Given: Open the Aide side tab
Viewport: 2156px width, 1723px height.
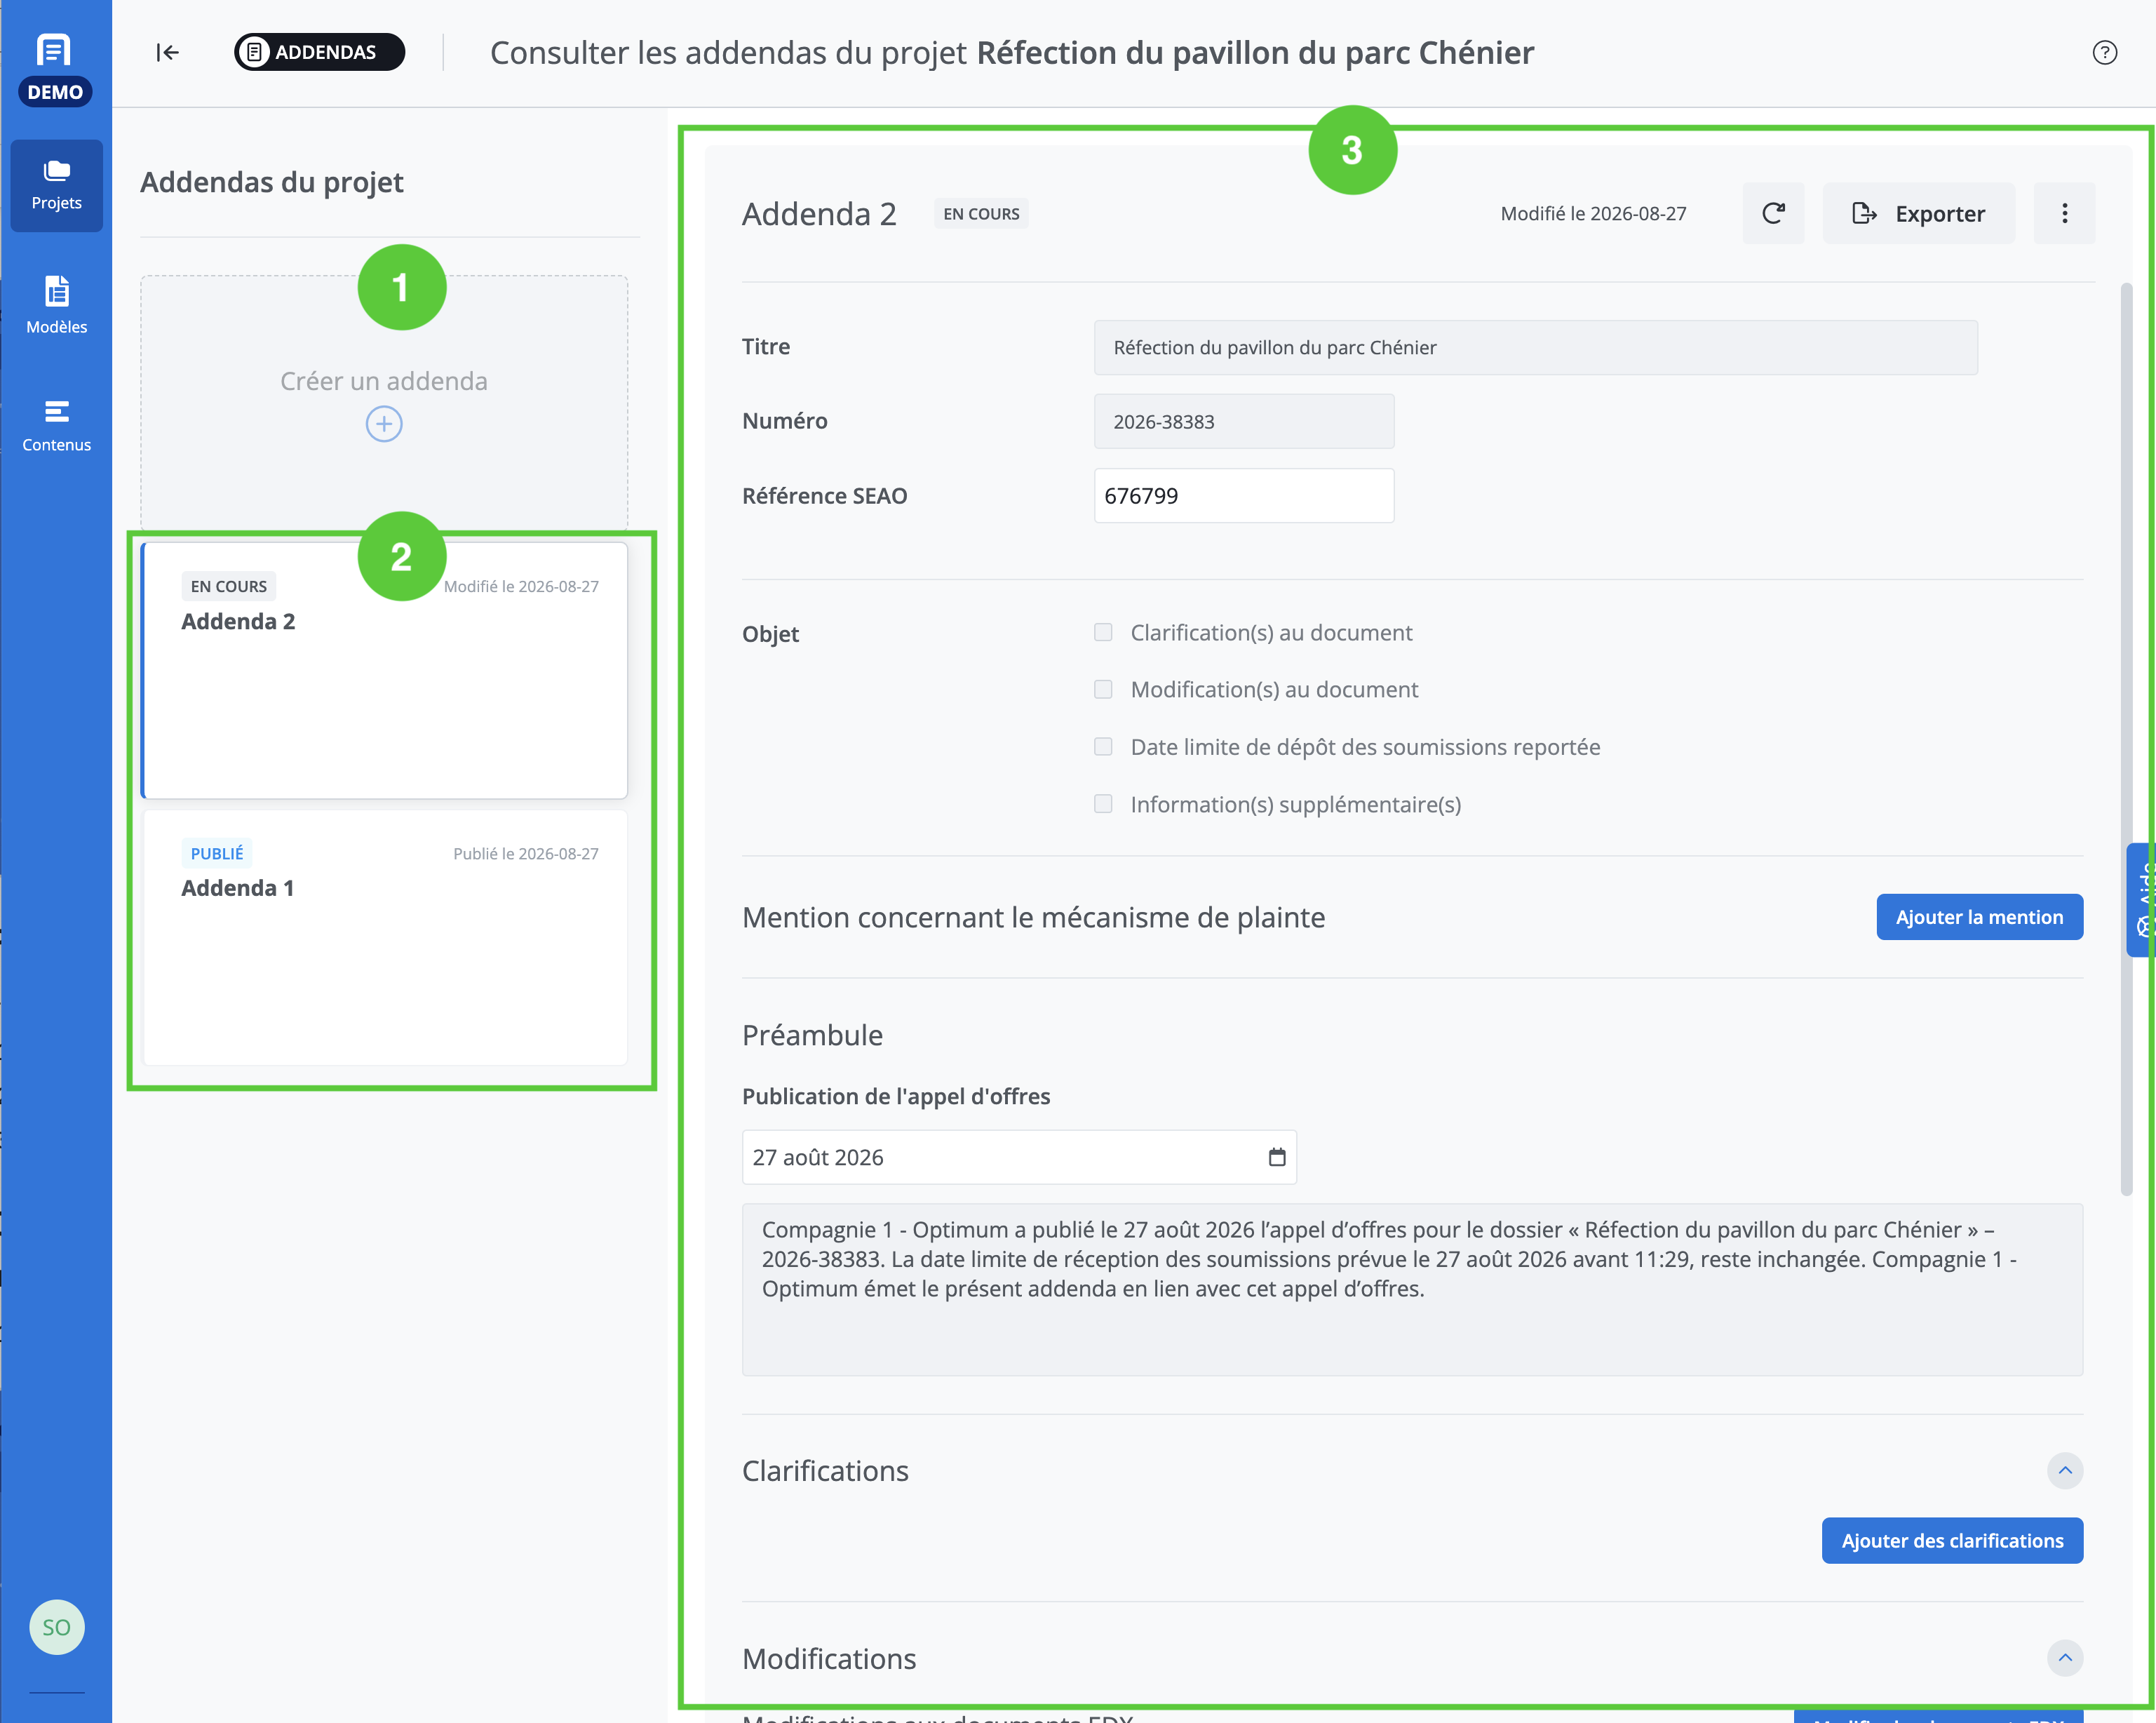Looking at the screenshot, I should click(x=2141, y=900).
